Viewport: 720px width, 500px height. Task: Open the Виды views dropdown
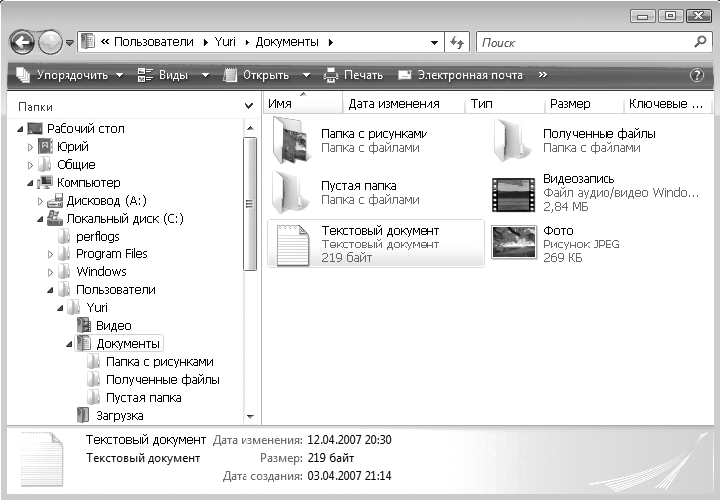(x=173, y=75)
